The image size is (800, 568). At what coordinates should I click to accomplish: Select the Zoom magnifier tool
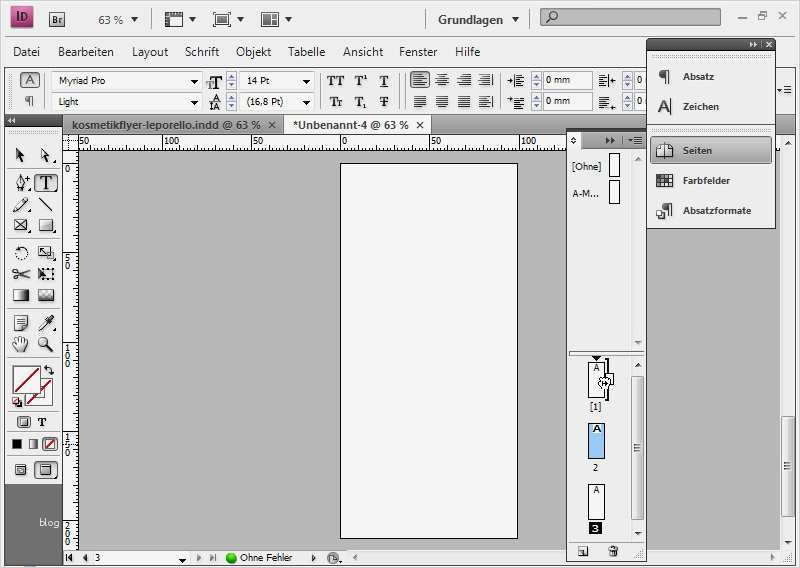[x=46, y=344]
